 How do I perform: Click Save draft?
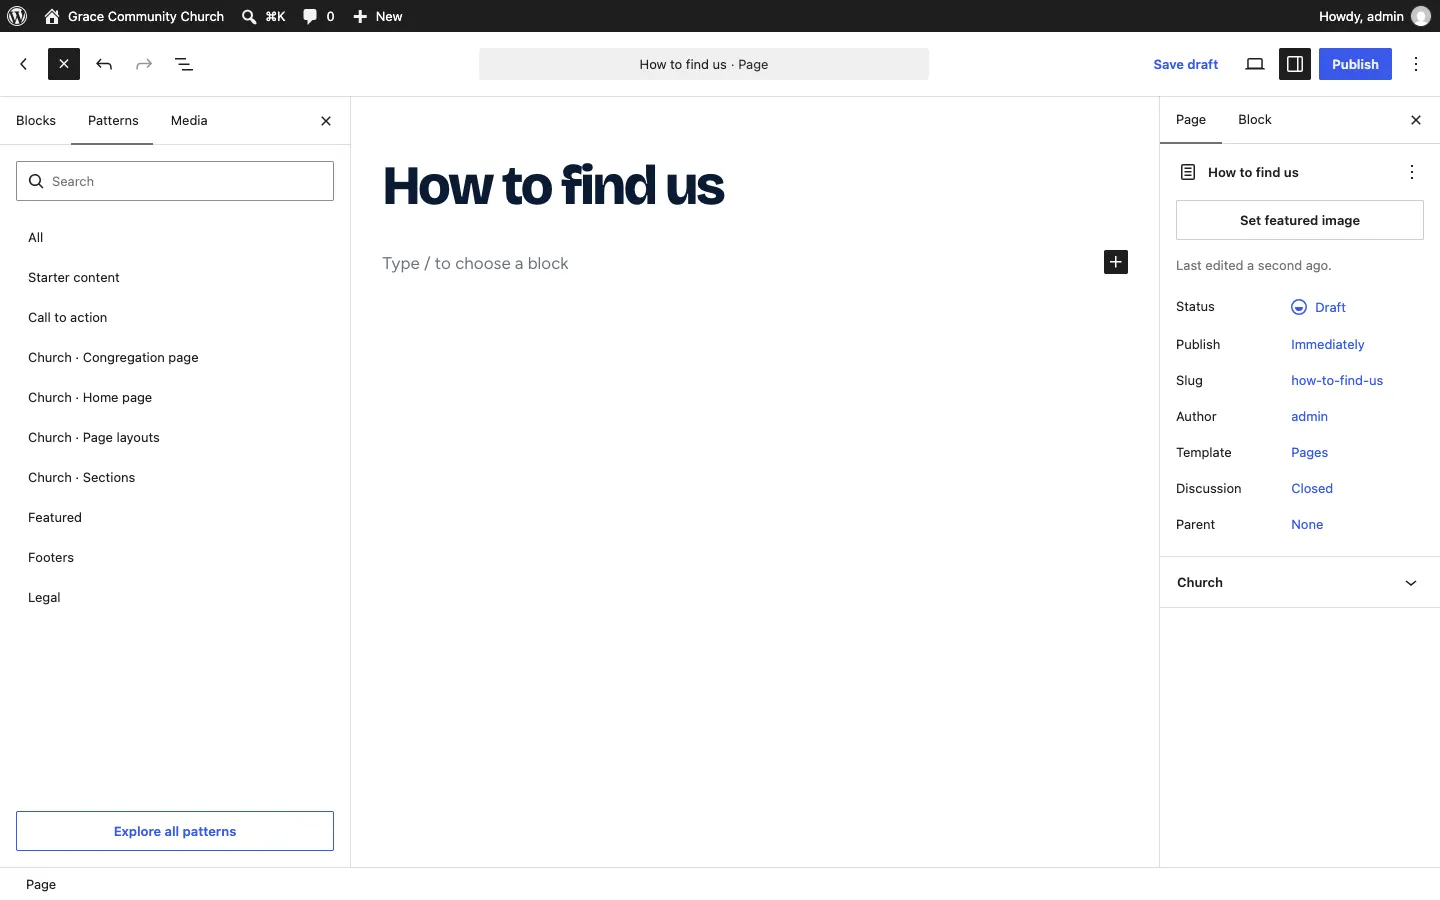coord(1186,64)
